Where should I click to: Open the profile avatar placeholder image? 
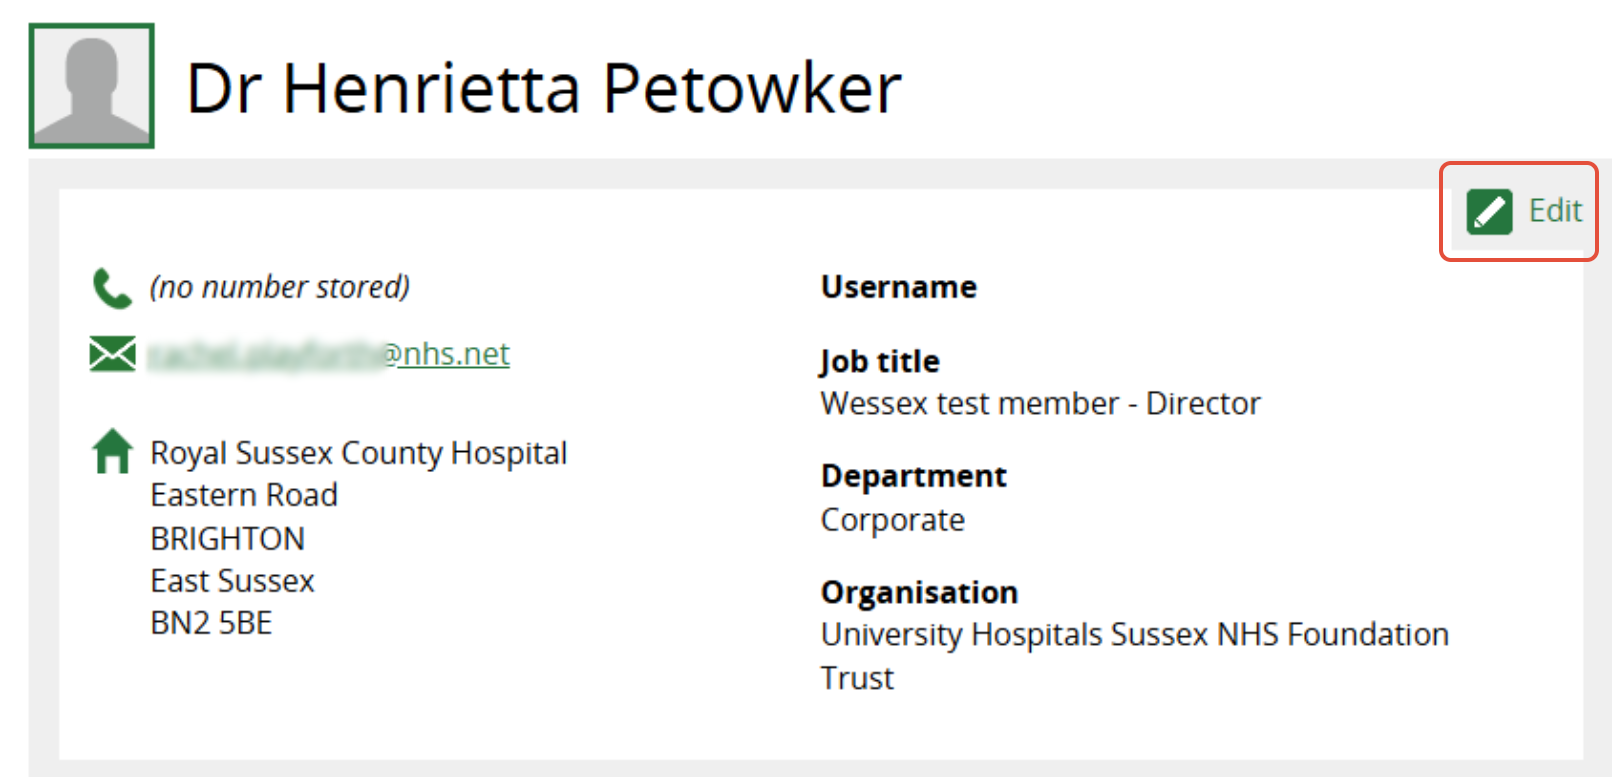[92, 86]
